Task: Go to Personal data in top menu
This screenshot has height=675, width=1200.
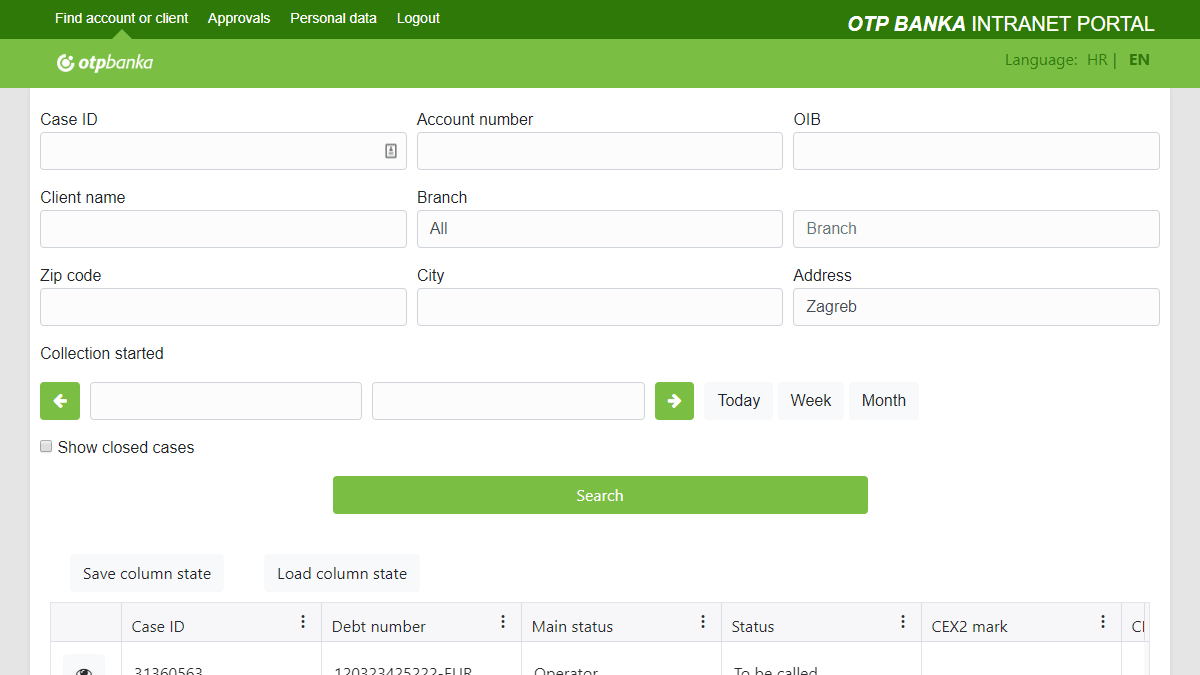Action: [x=333, y=18]
